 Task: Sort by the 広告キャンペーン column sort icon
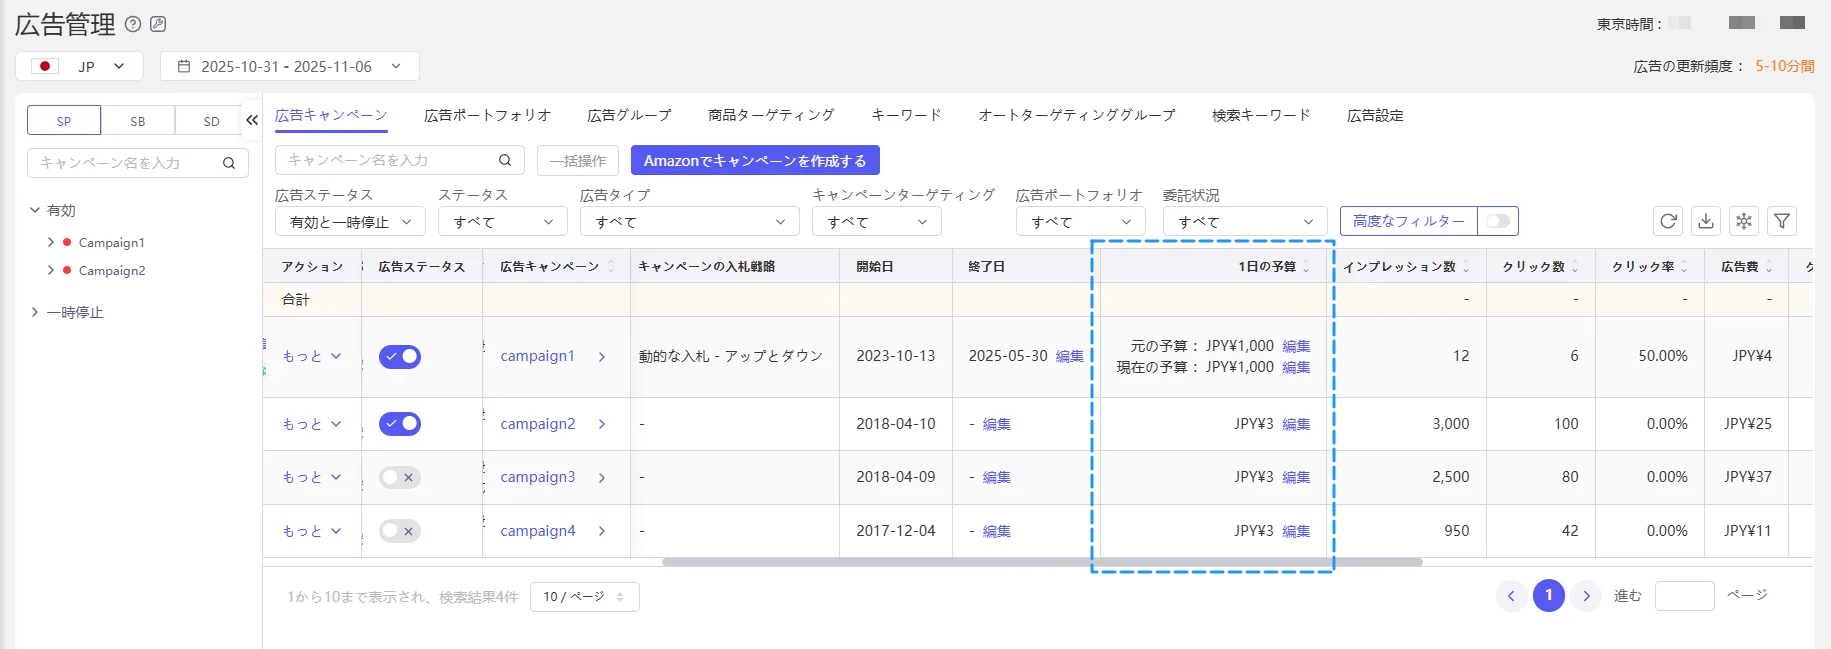pos(611,267)
